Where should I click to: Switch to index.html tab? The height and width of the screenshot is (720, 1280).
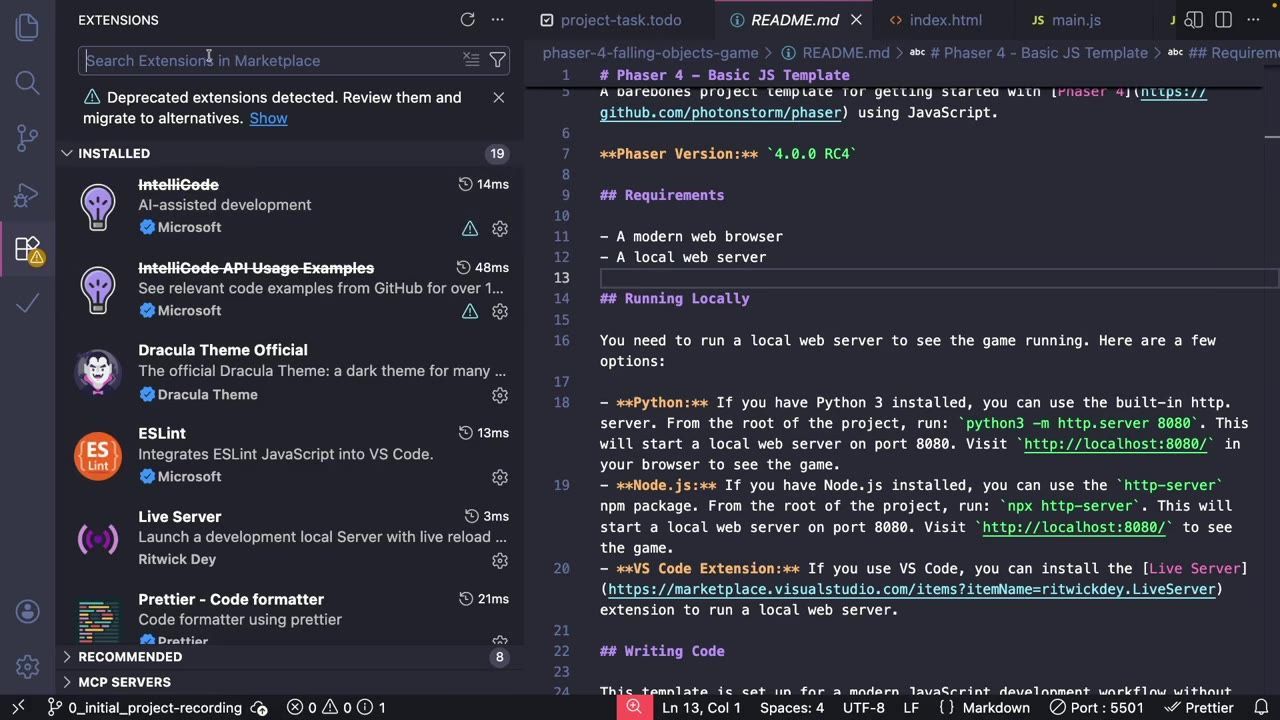(945, 20)
